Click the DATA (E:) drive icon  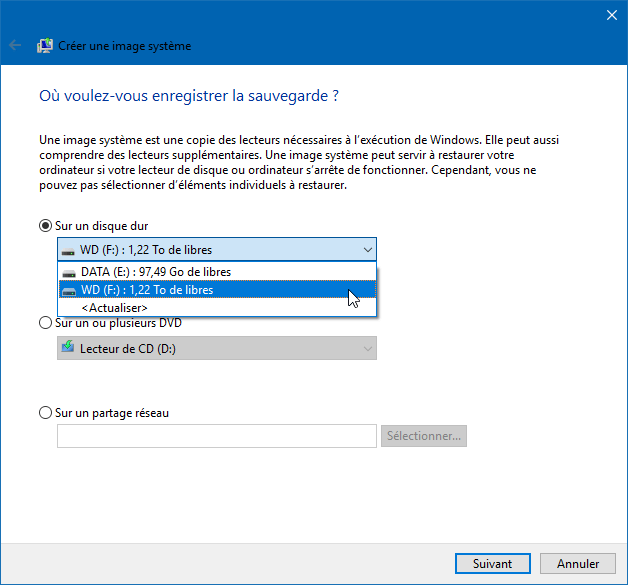pyautogui.click(x=69, y=273)
